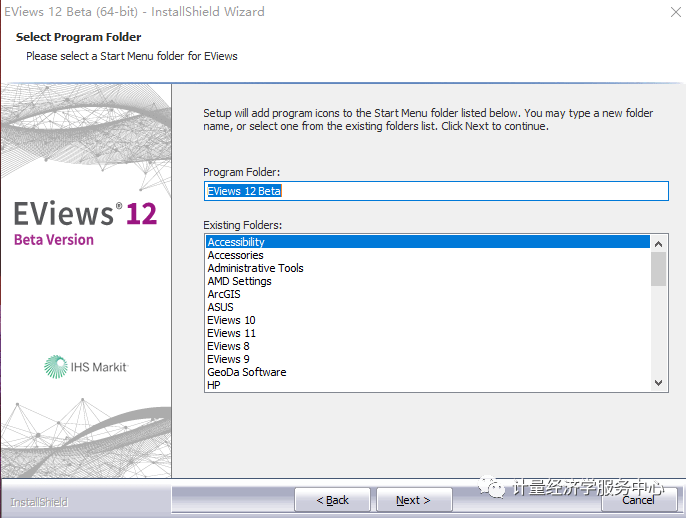Click the Program Folder text field
This screenshot has width=686, height=518.
pos(435,191)
